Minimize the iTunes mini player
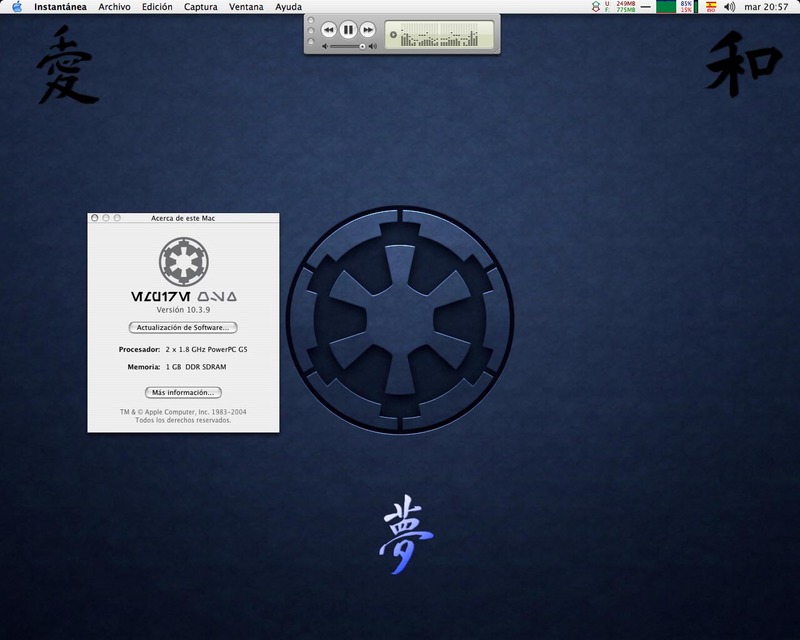The image size is (800, 640). [311, 31]
